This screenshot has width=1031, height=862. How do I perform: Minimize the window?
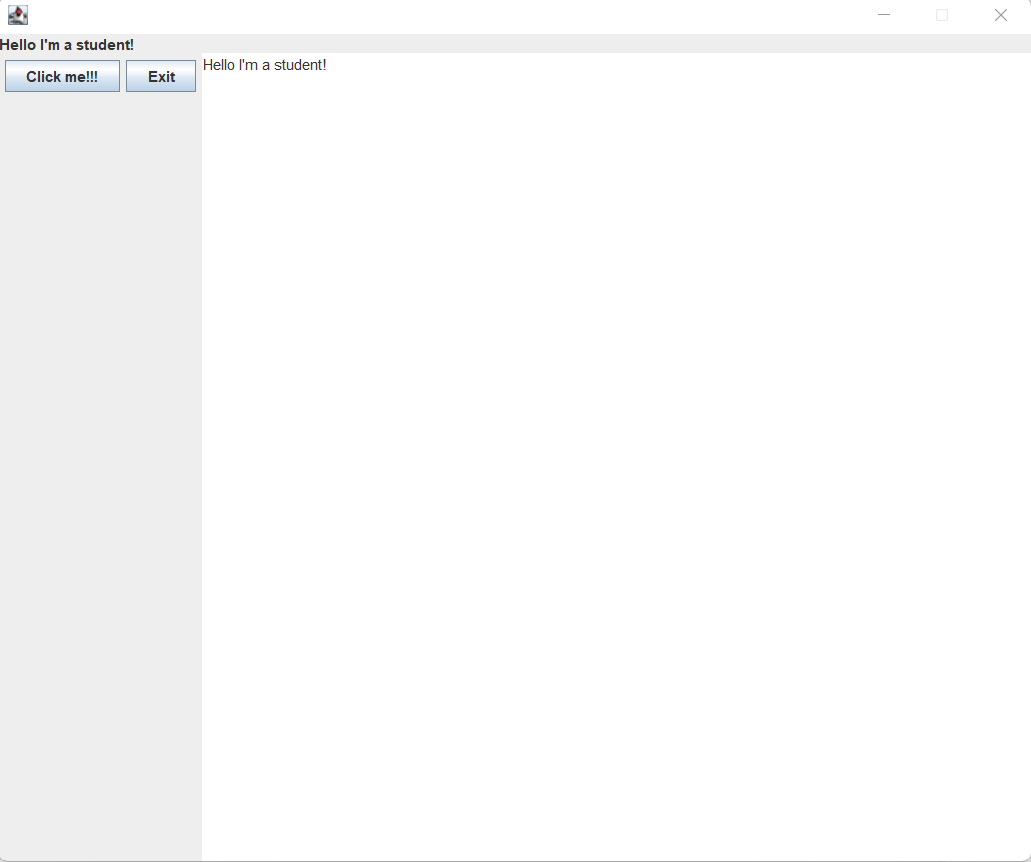(x=884, y=15)
